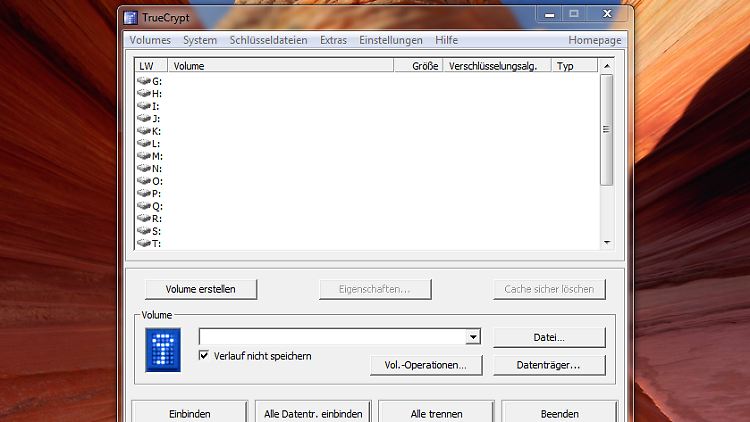
Task: Click the drive list scroll down arrow
Action: pos(606,242)
